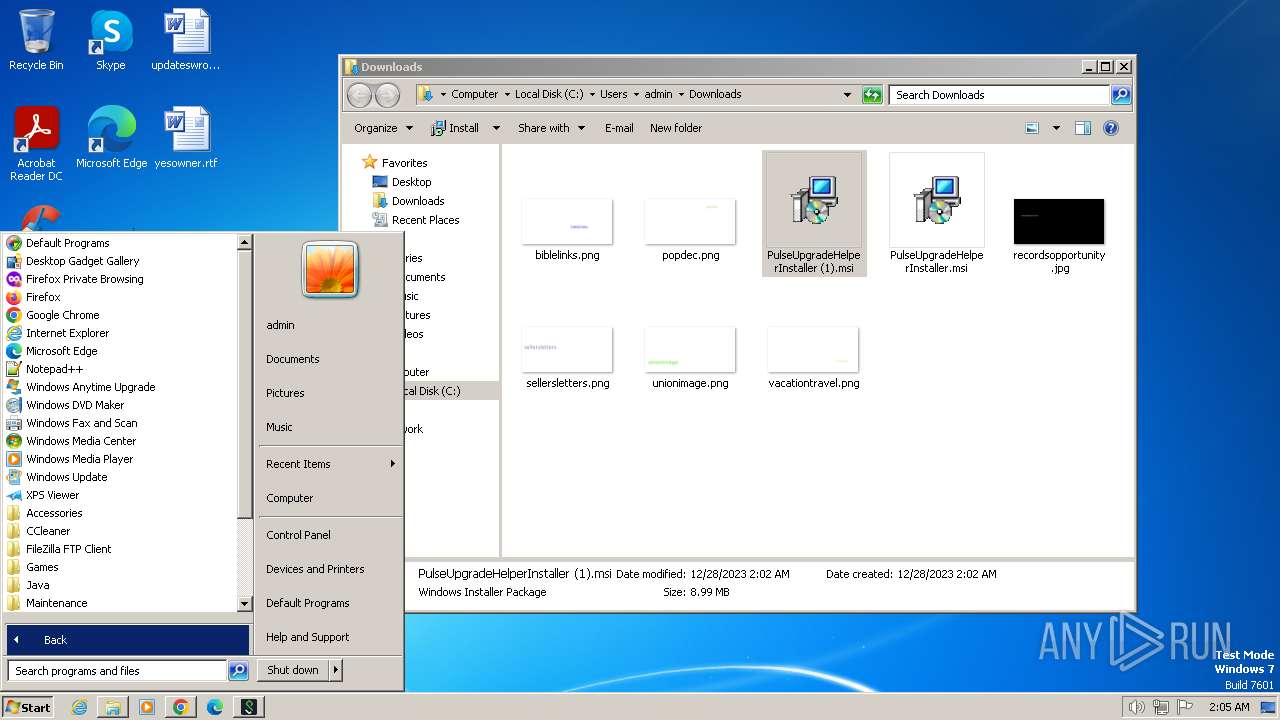Viewport: 1280px width, 720px height.
Task: Launch Google Chrome from programs list
Action: tap(62, 315)
